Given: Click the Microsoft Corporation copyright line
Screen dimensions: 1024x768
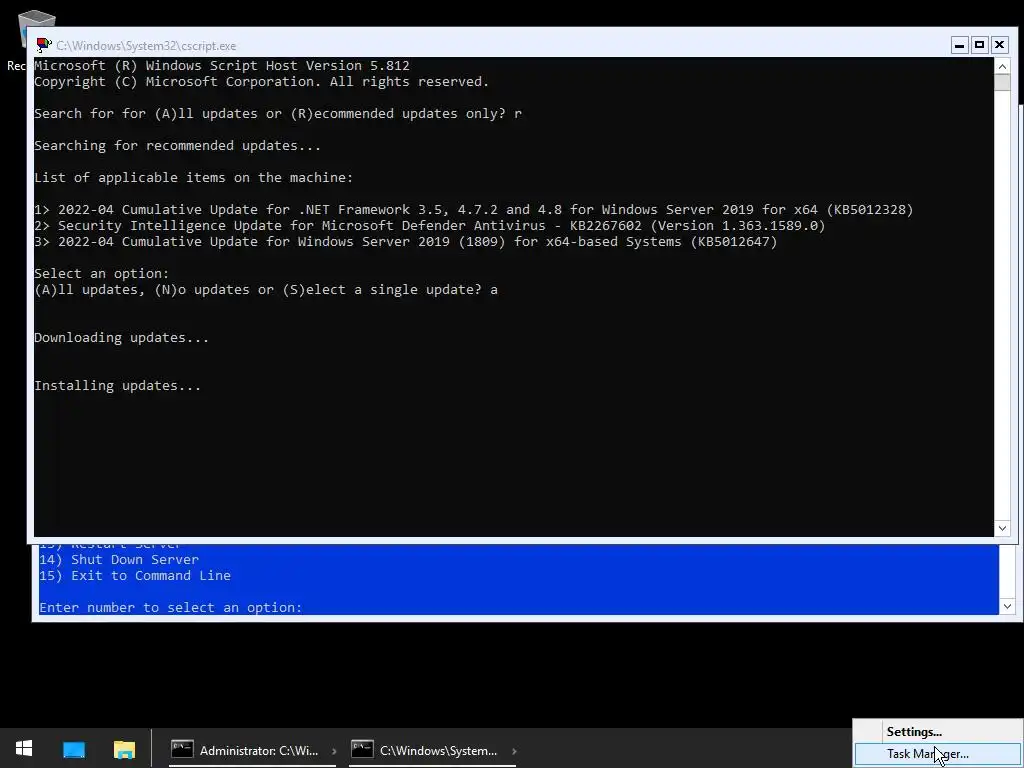Looking at the screenshot, I should 261,82.
